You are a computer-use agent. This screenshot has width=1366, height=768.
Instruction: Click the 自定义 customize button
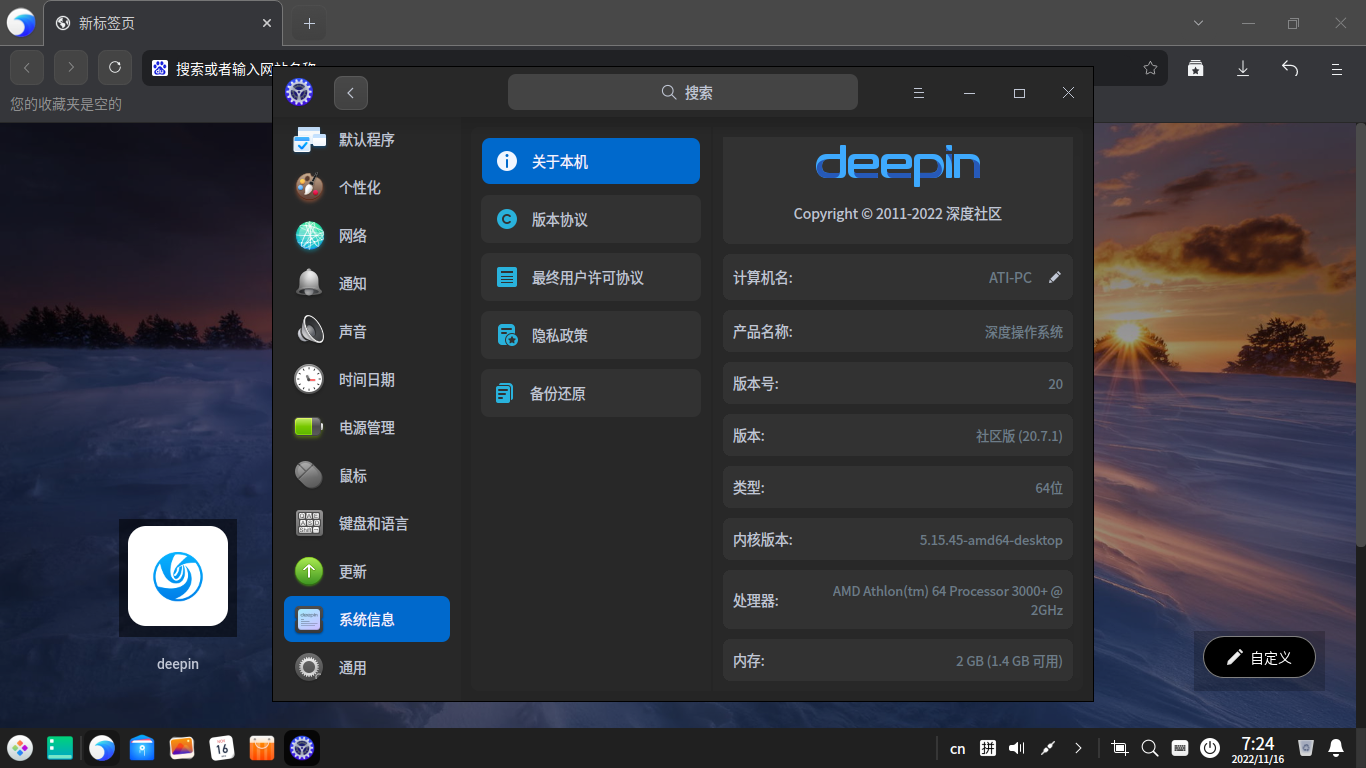pyautogui.click(x=1259, y=657)
